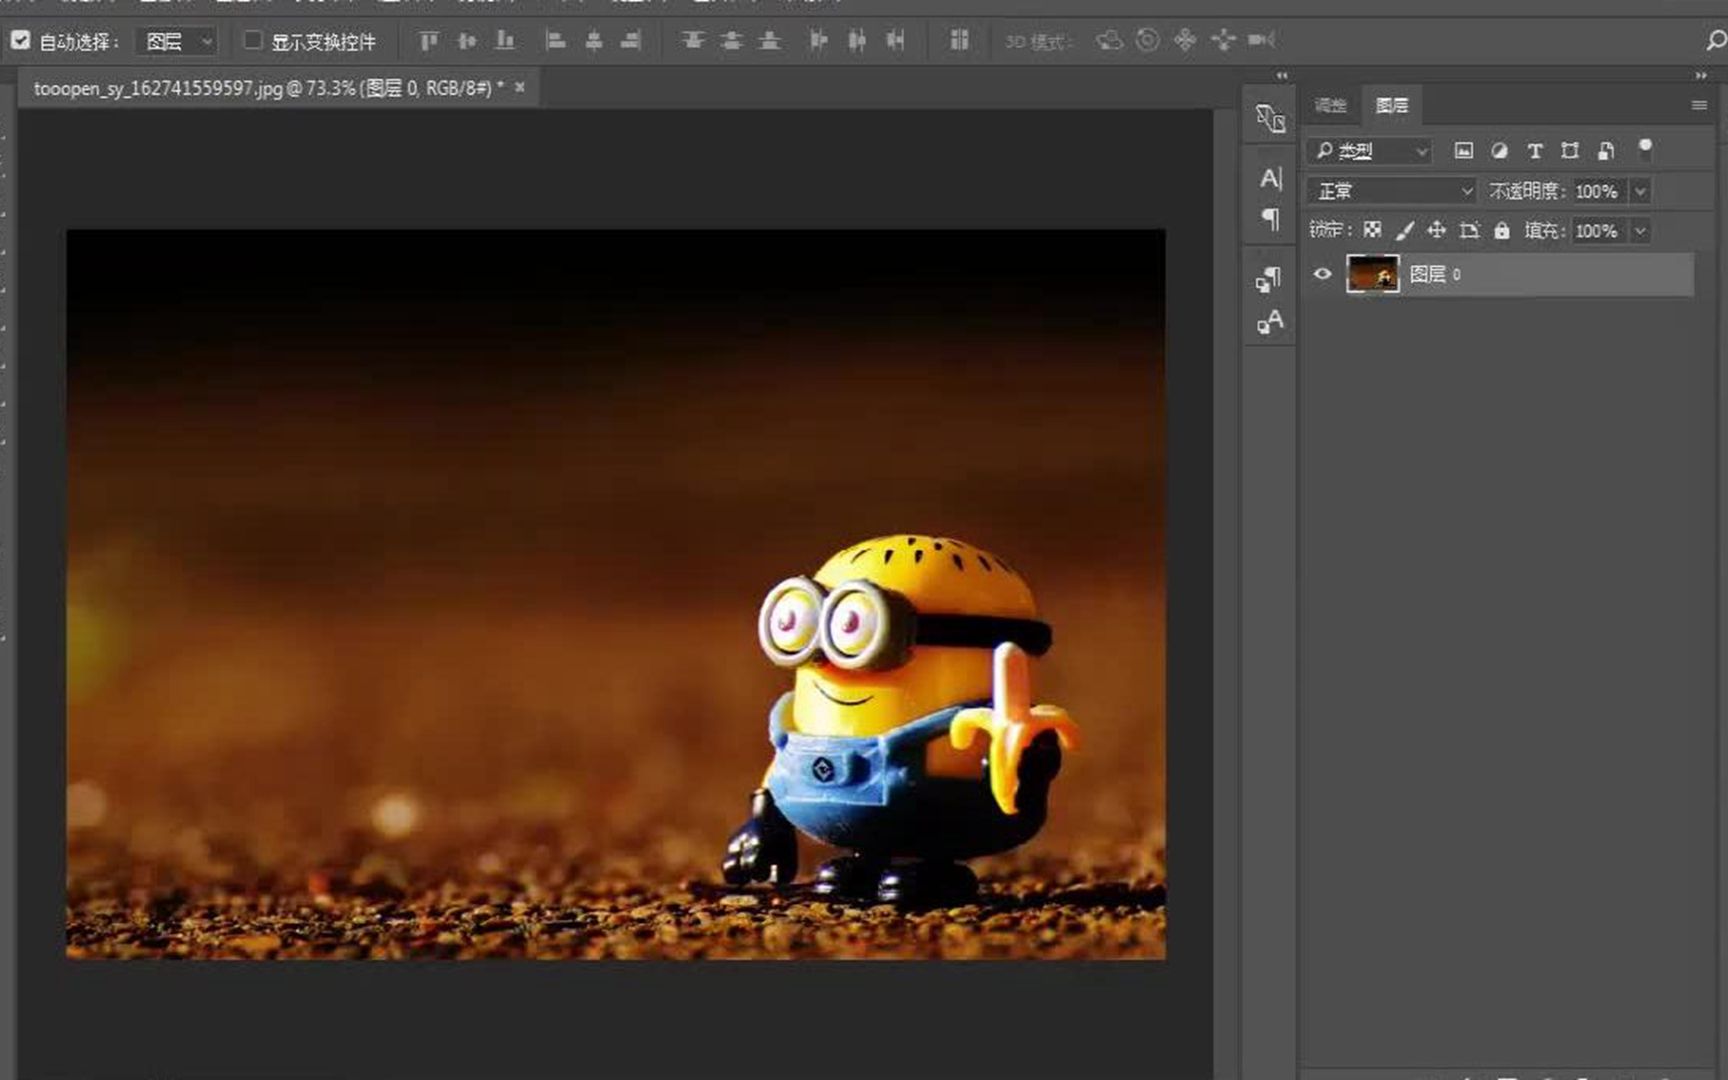Hide 图层 0 with eye icon
This screenshot has height=1080, width=1728.
pyautogui.click(x=1322, y=274)
